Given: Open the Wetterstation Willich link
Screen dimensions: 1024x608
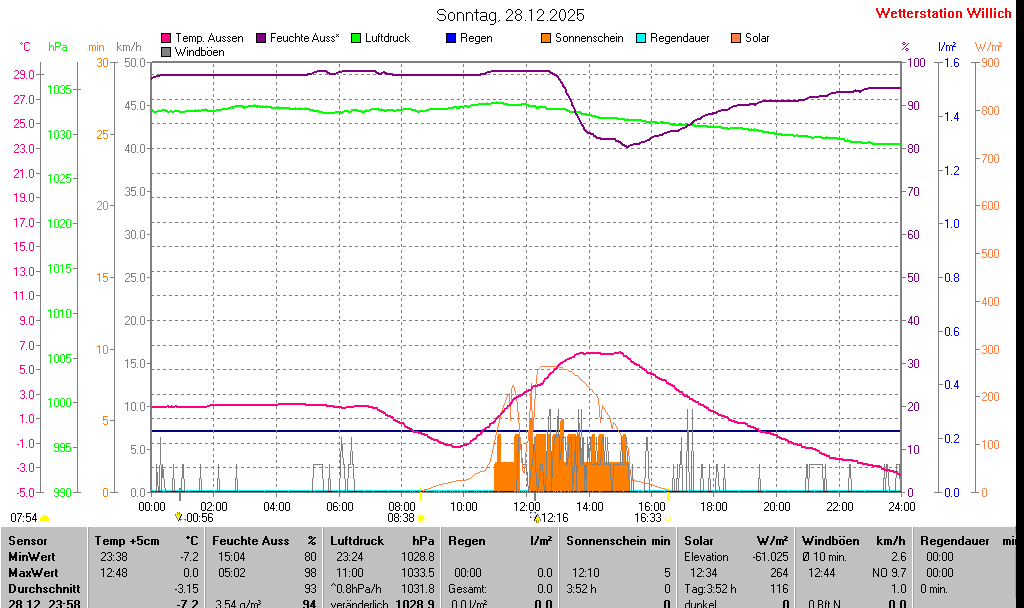Looking at the screenshot, I should 944,13.
